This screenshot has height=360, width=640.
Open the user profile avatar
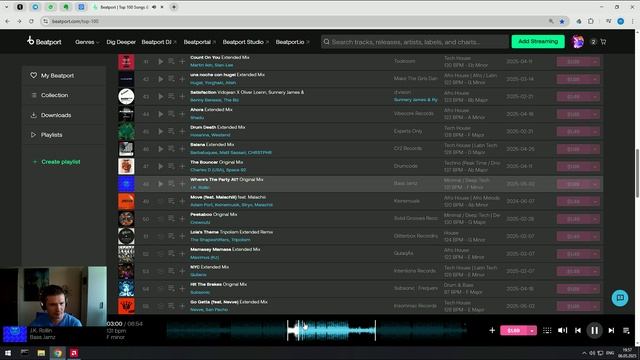[577, 42]
